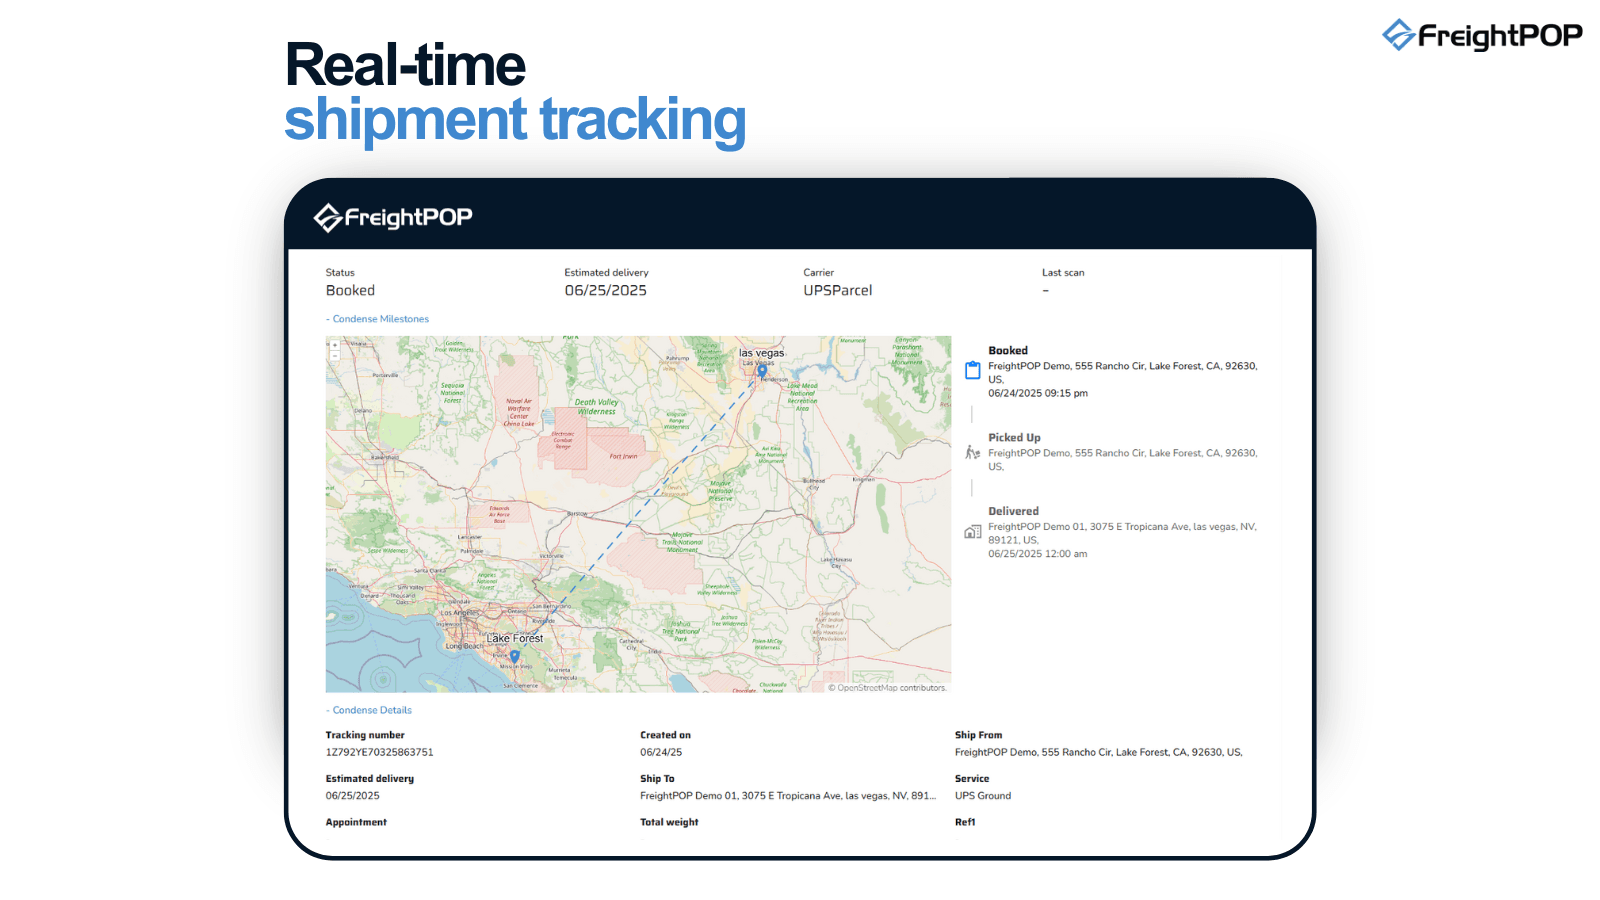Click the dashed route line on the map
The height and width of the screenshot is (900, 1600).
click(x=640, y=510)
